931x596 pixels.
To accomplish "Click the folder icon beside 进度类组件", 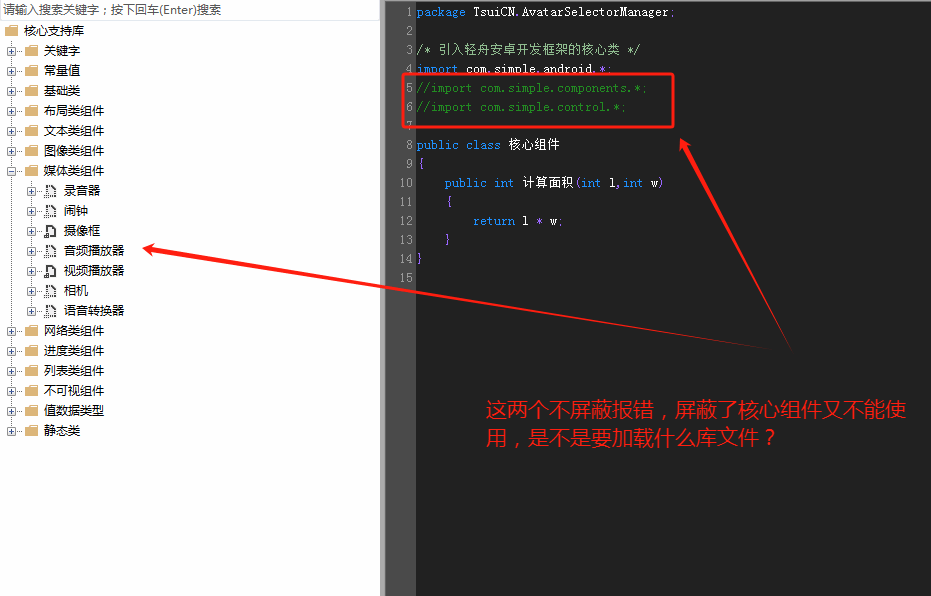I will (31, 351).
